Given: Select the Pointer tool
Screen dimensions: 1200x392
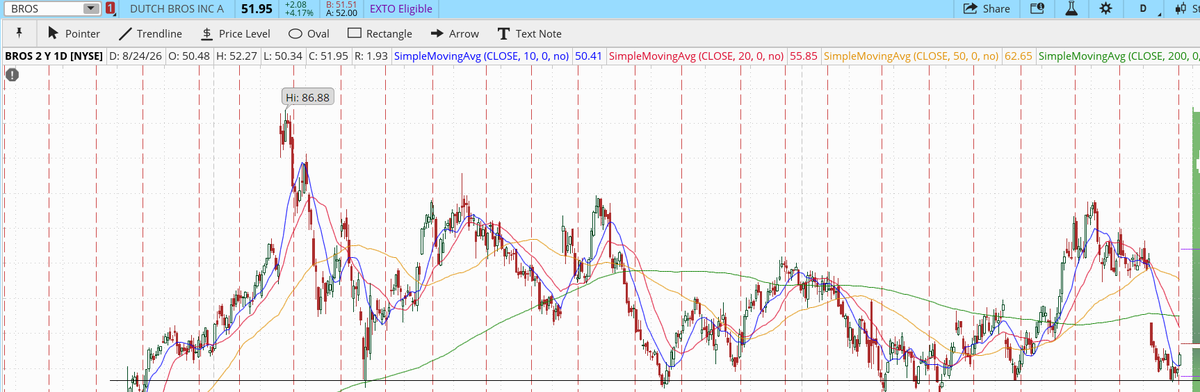Looking at the screenshot, I should coord(74,33).
